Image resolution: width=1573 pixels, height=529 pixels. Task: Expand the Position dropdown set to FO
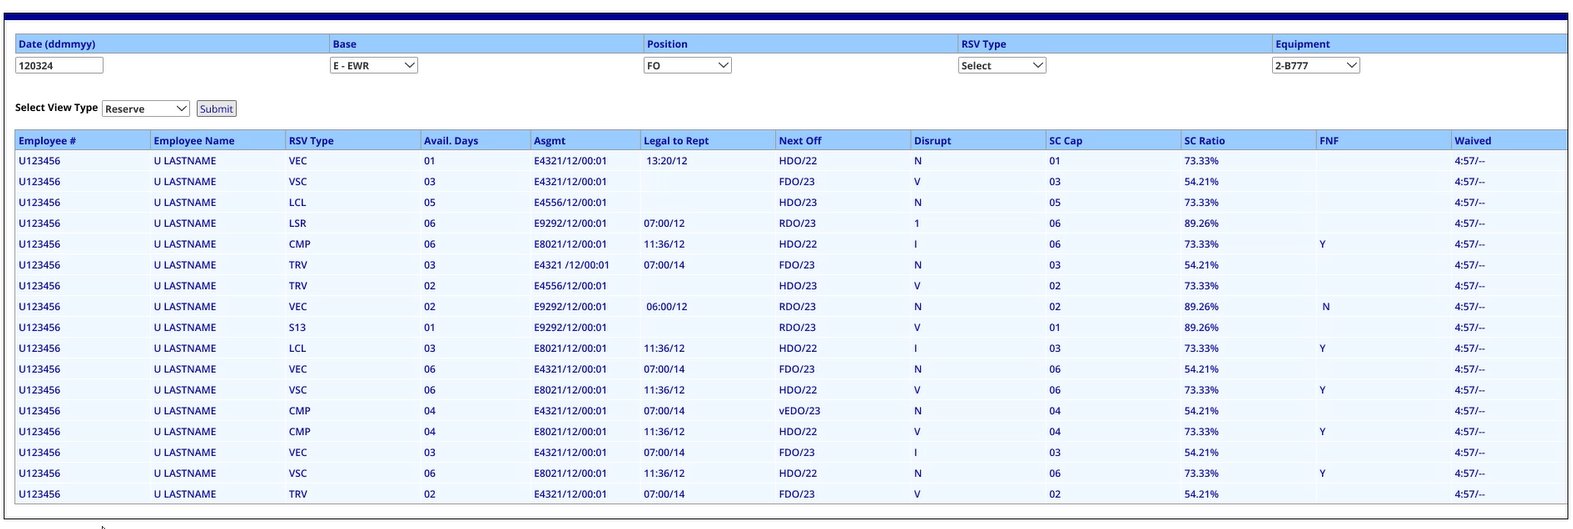pyautogui.click(x=687, y=65)
